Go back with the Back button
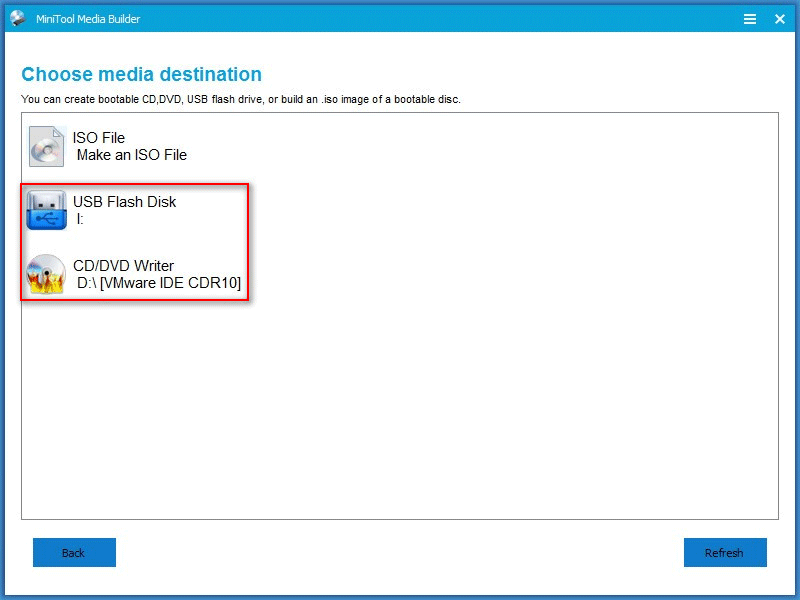Viewport: 800px width, 600px height. pos(74,553)
